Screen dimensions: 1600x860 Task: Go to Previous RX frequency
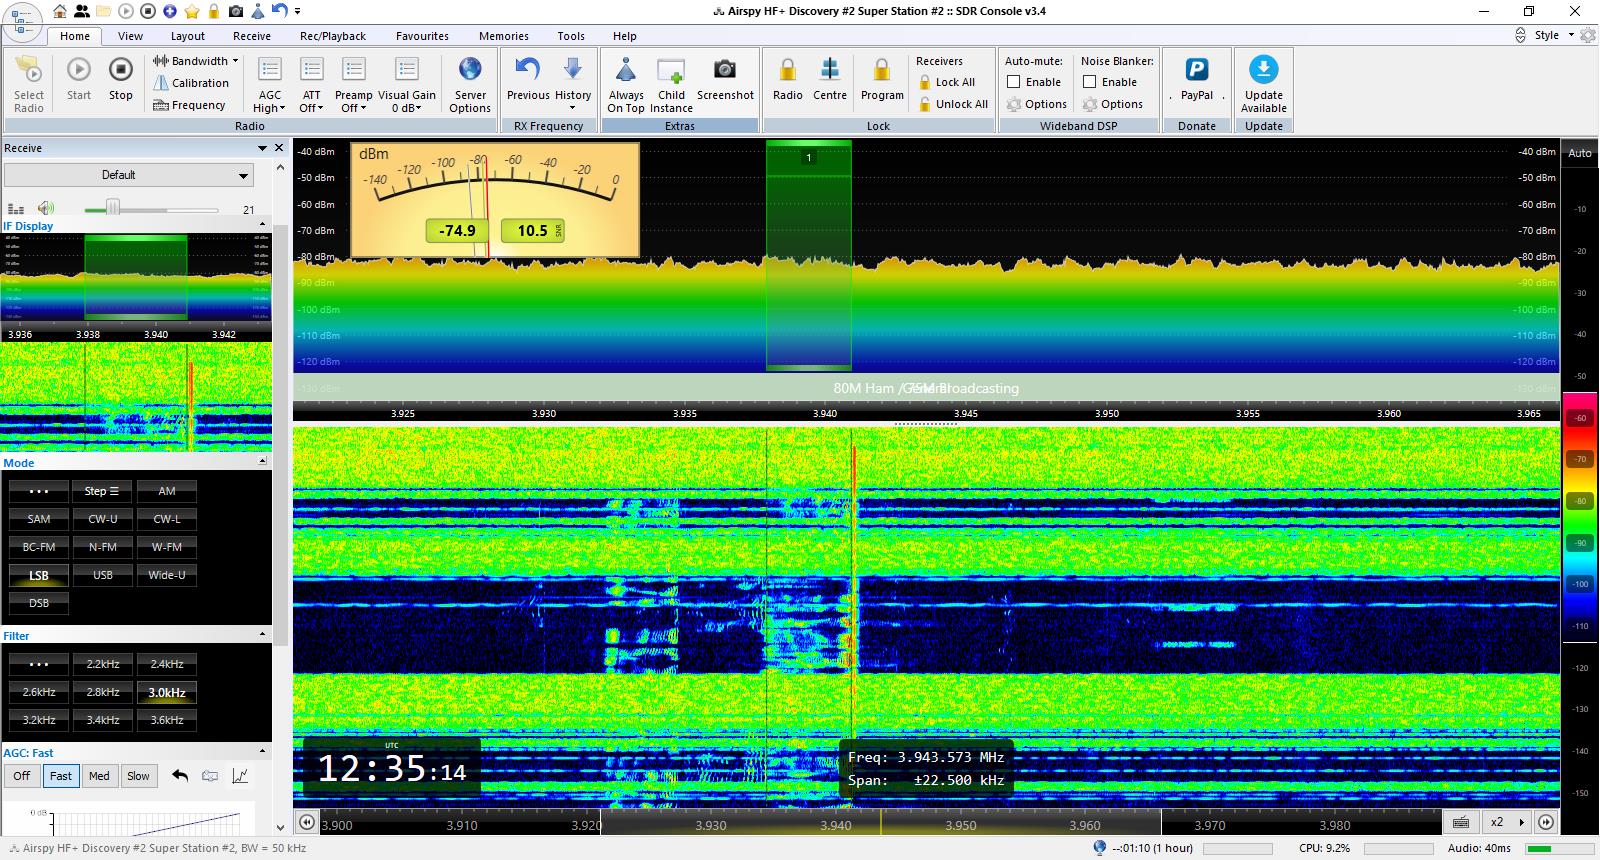pos(528,80)
